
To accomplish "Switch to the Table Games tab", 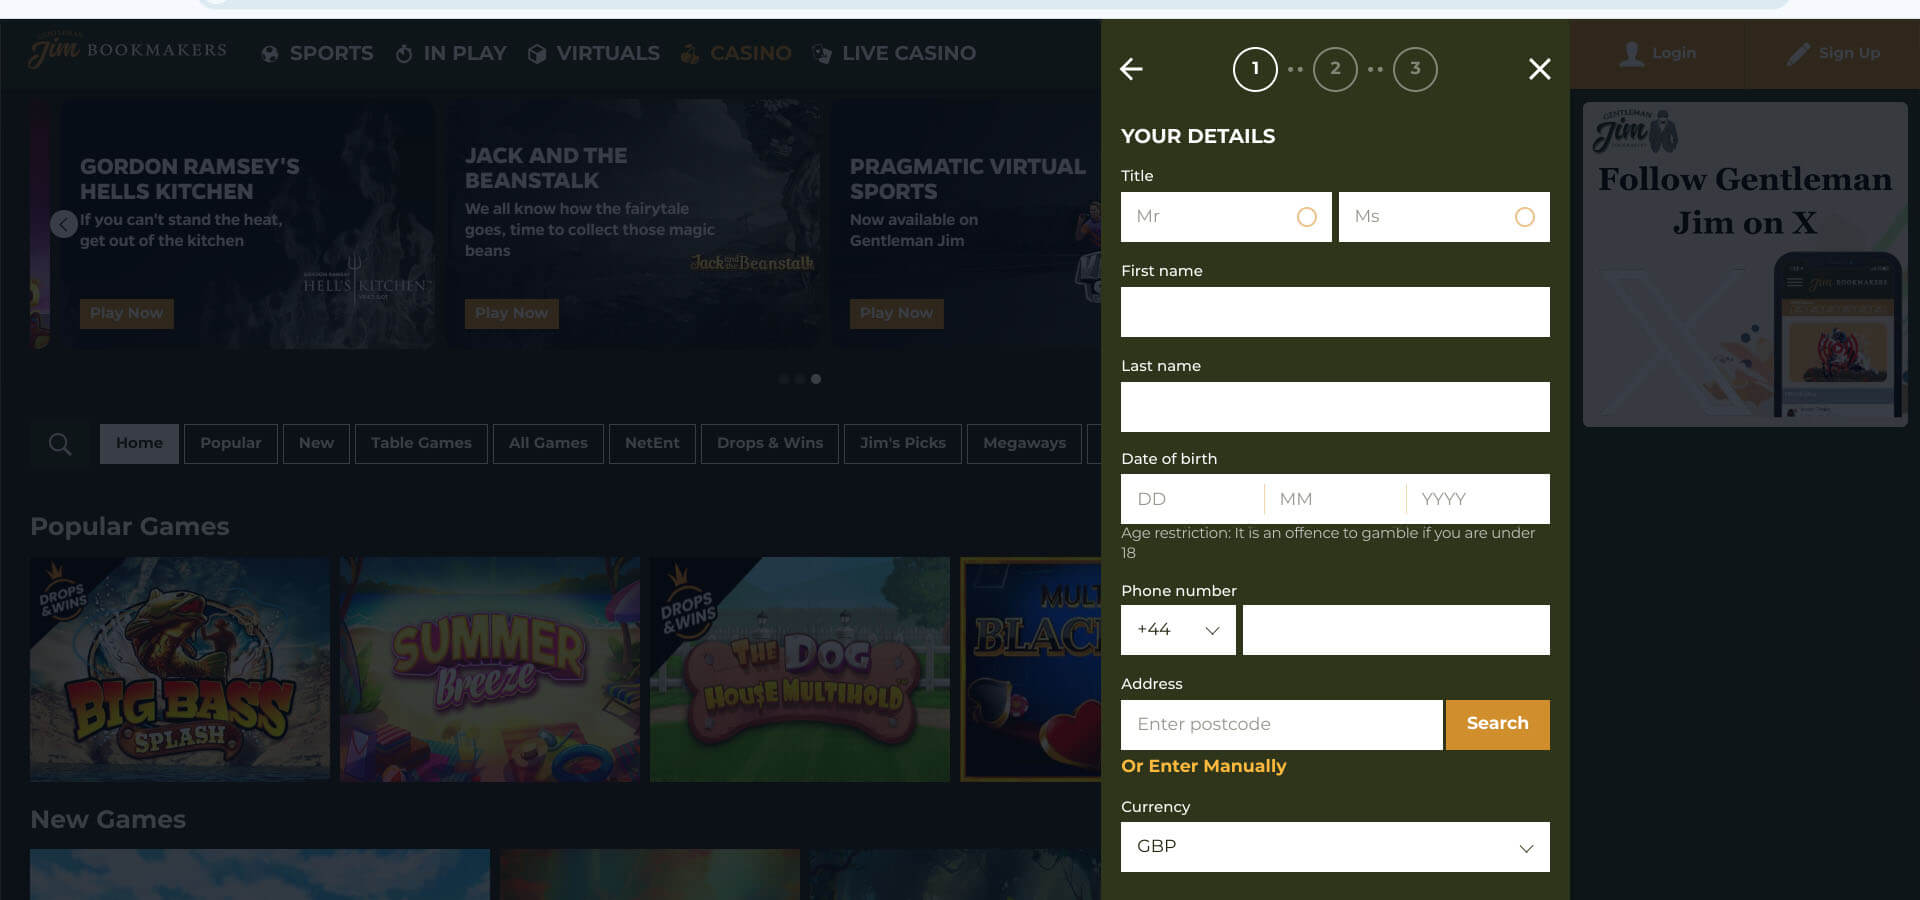I will pyautogui.click(x=421, y=444).
